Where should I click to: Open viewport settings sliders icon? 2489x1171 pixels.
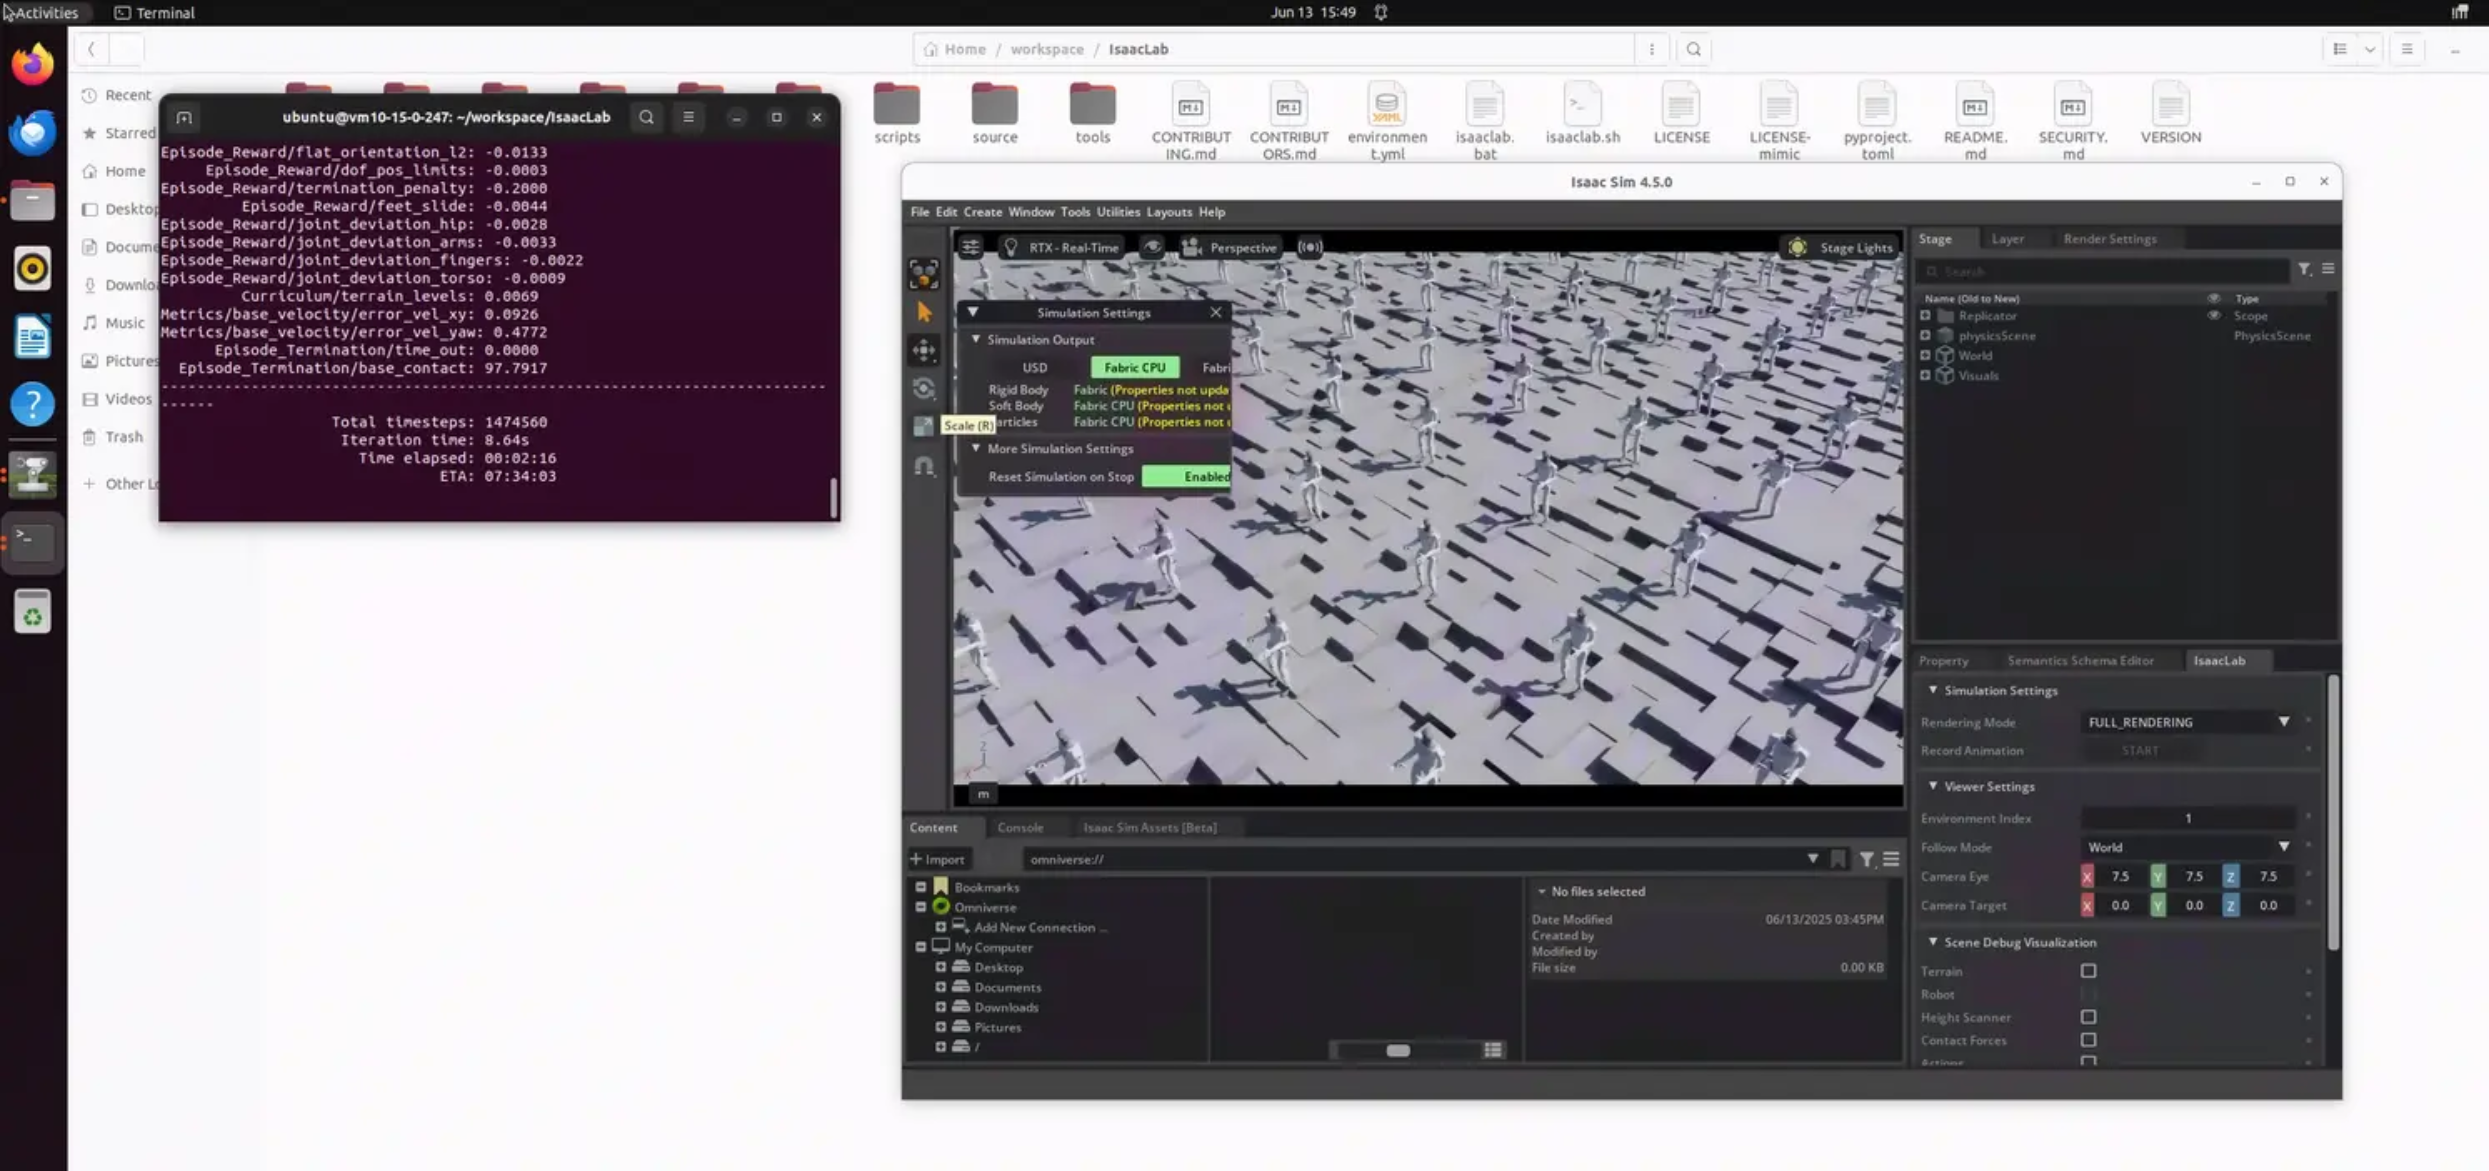click(x=970, y=247)
